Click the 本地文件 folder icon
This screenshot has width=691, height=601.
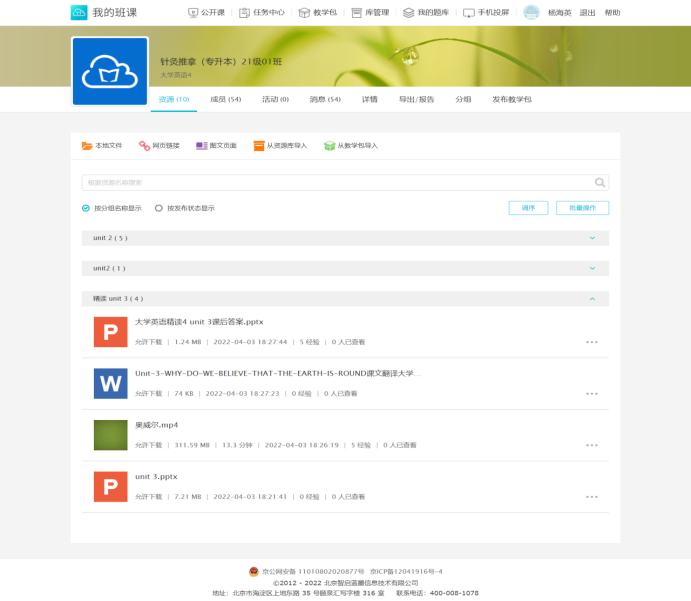[87, 146]
